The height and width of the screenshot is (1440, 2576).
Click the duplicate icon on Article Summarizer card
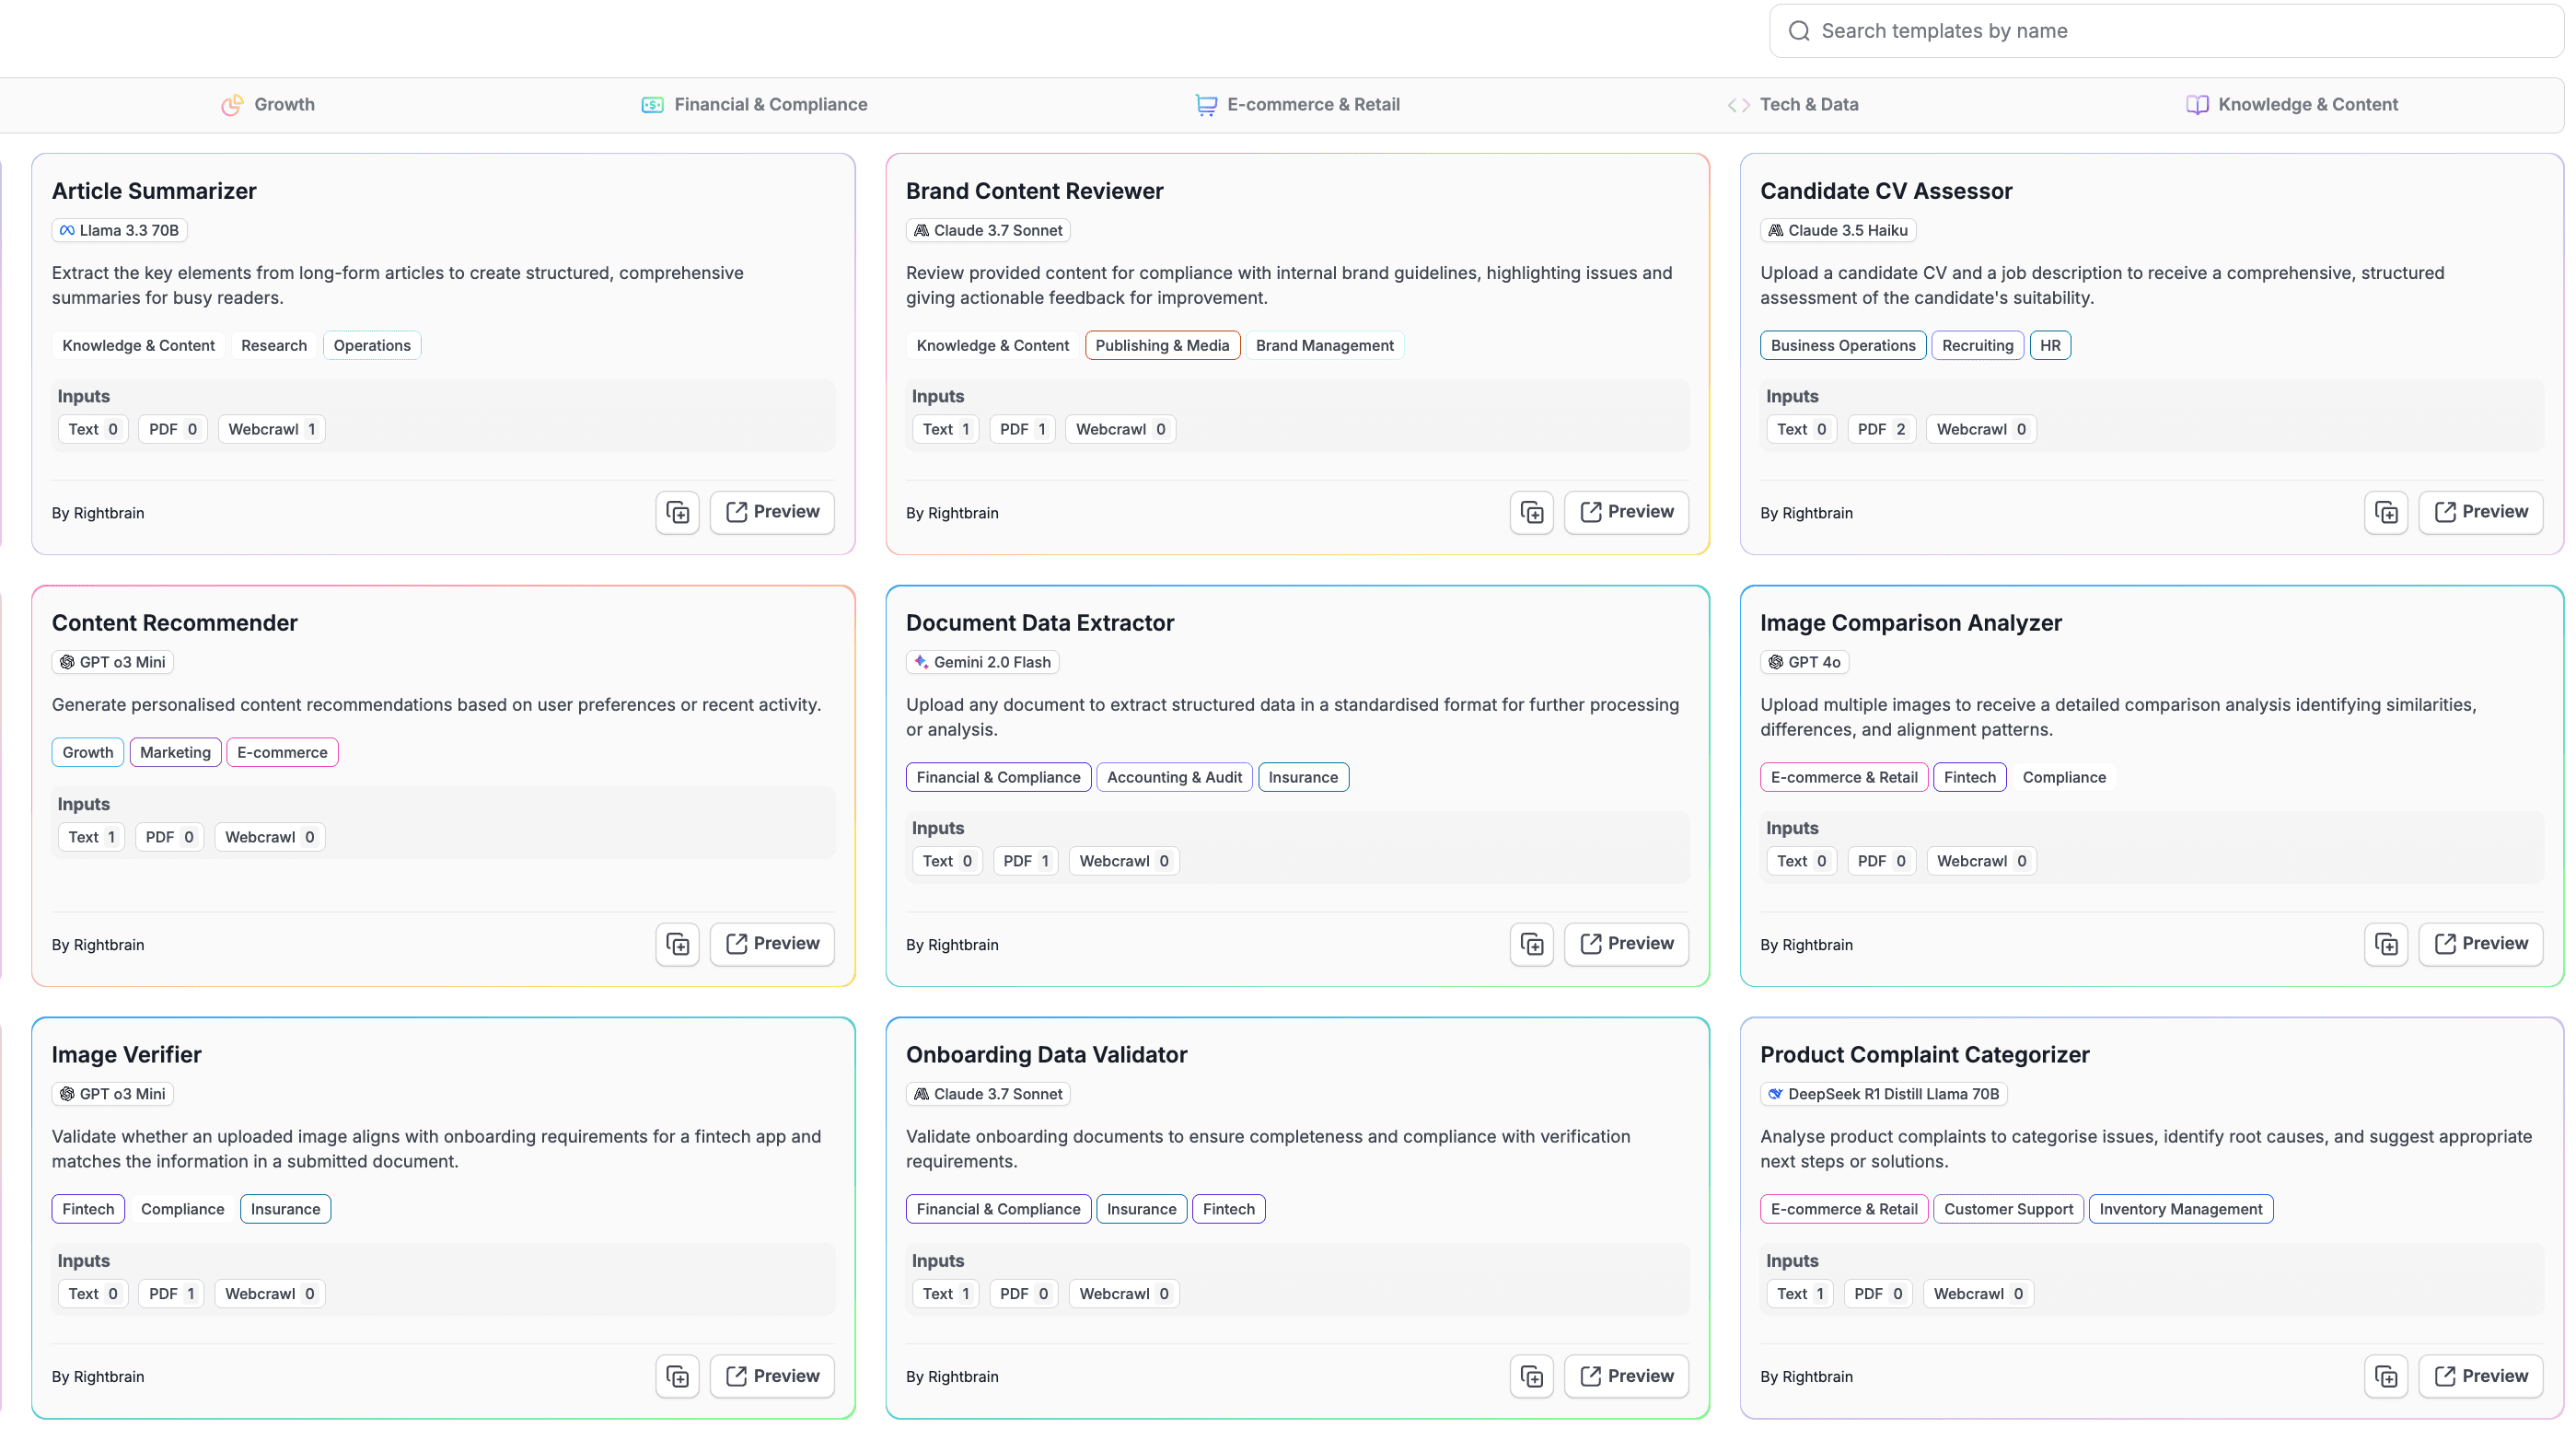(677, 513)
